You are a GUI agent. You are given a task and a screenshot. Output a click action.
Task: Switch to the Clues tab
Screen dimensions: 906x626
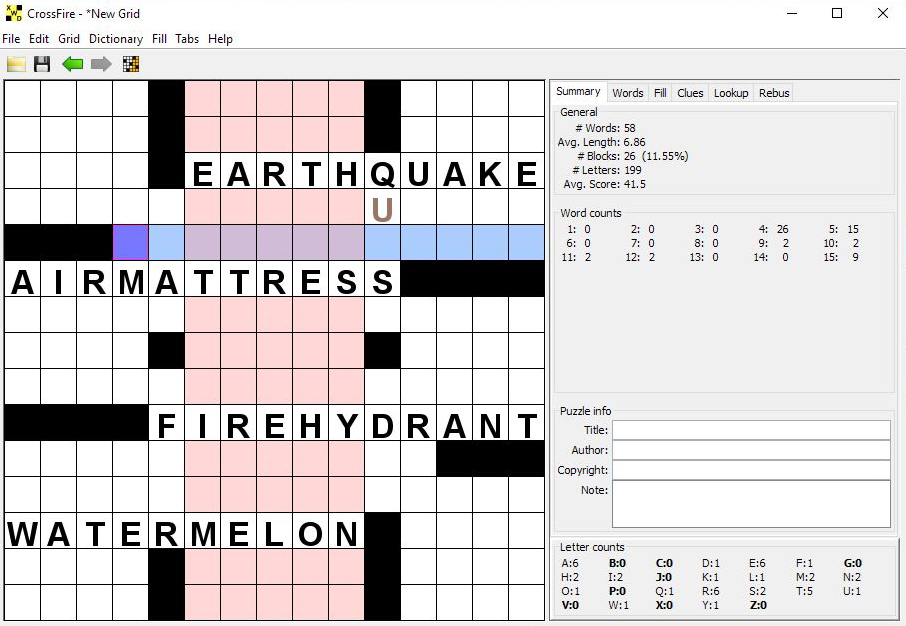click(x=690, y=93)
